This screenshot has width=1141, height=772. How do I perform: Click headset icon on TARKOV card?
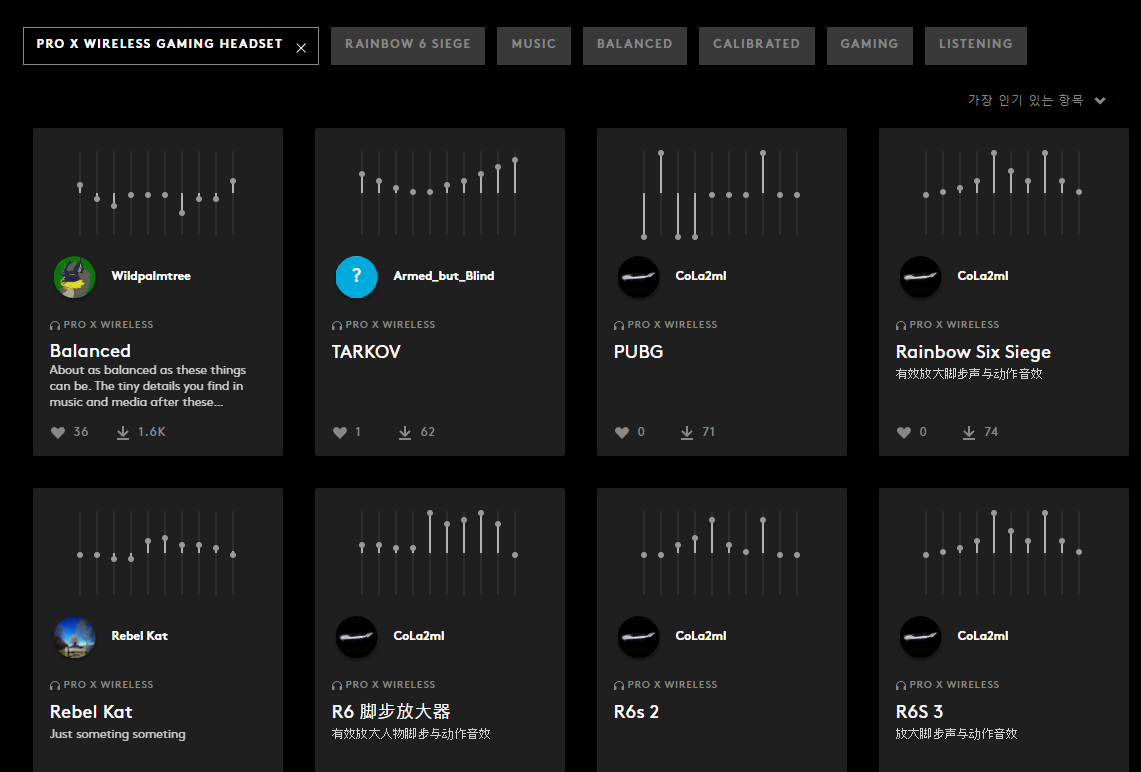pyautogui.click(x=336, y=325)
